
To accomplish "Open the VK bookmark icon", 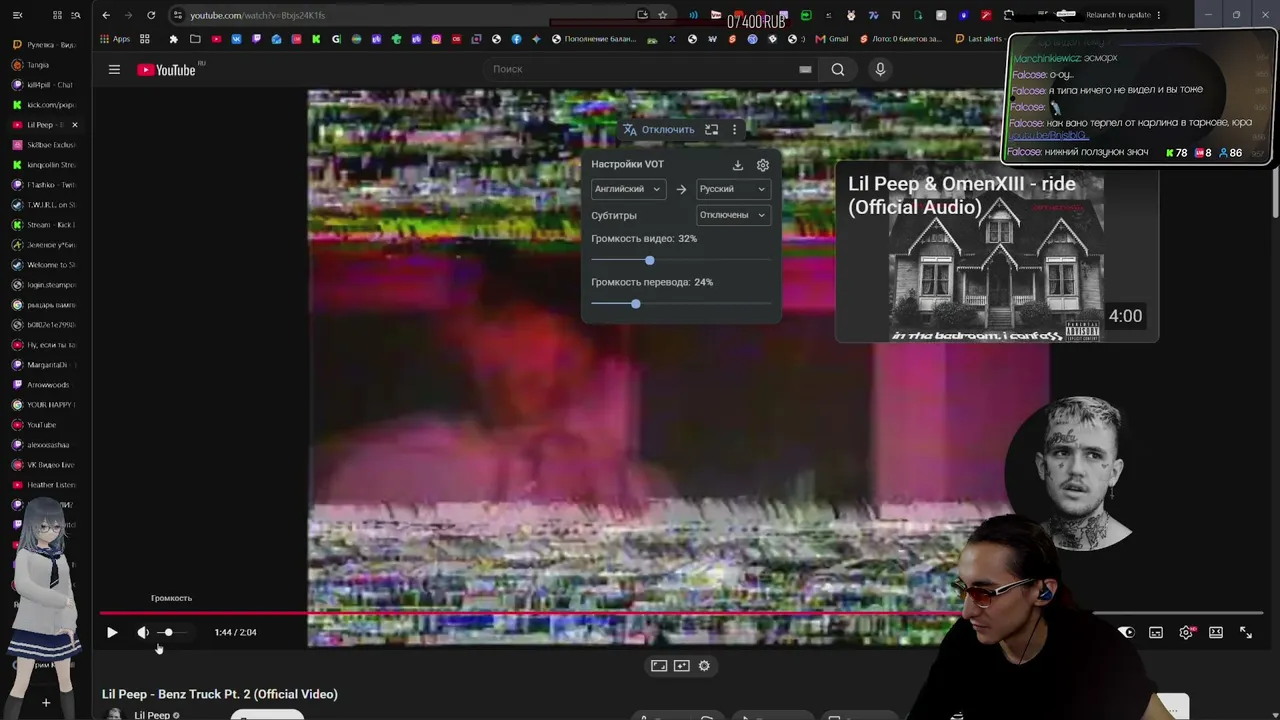I will pyautogui.click(x=236, y=39).
